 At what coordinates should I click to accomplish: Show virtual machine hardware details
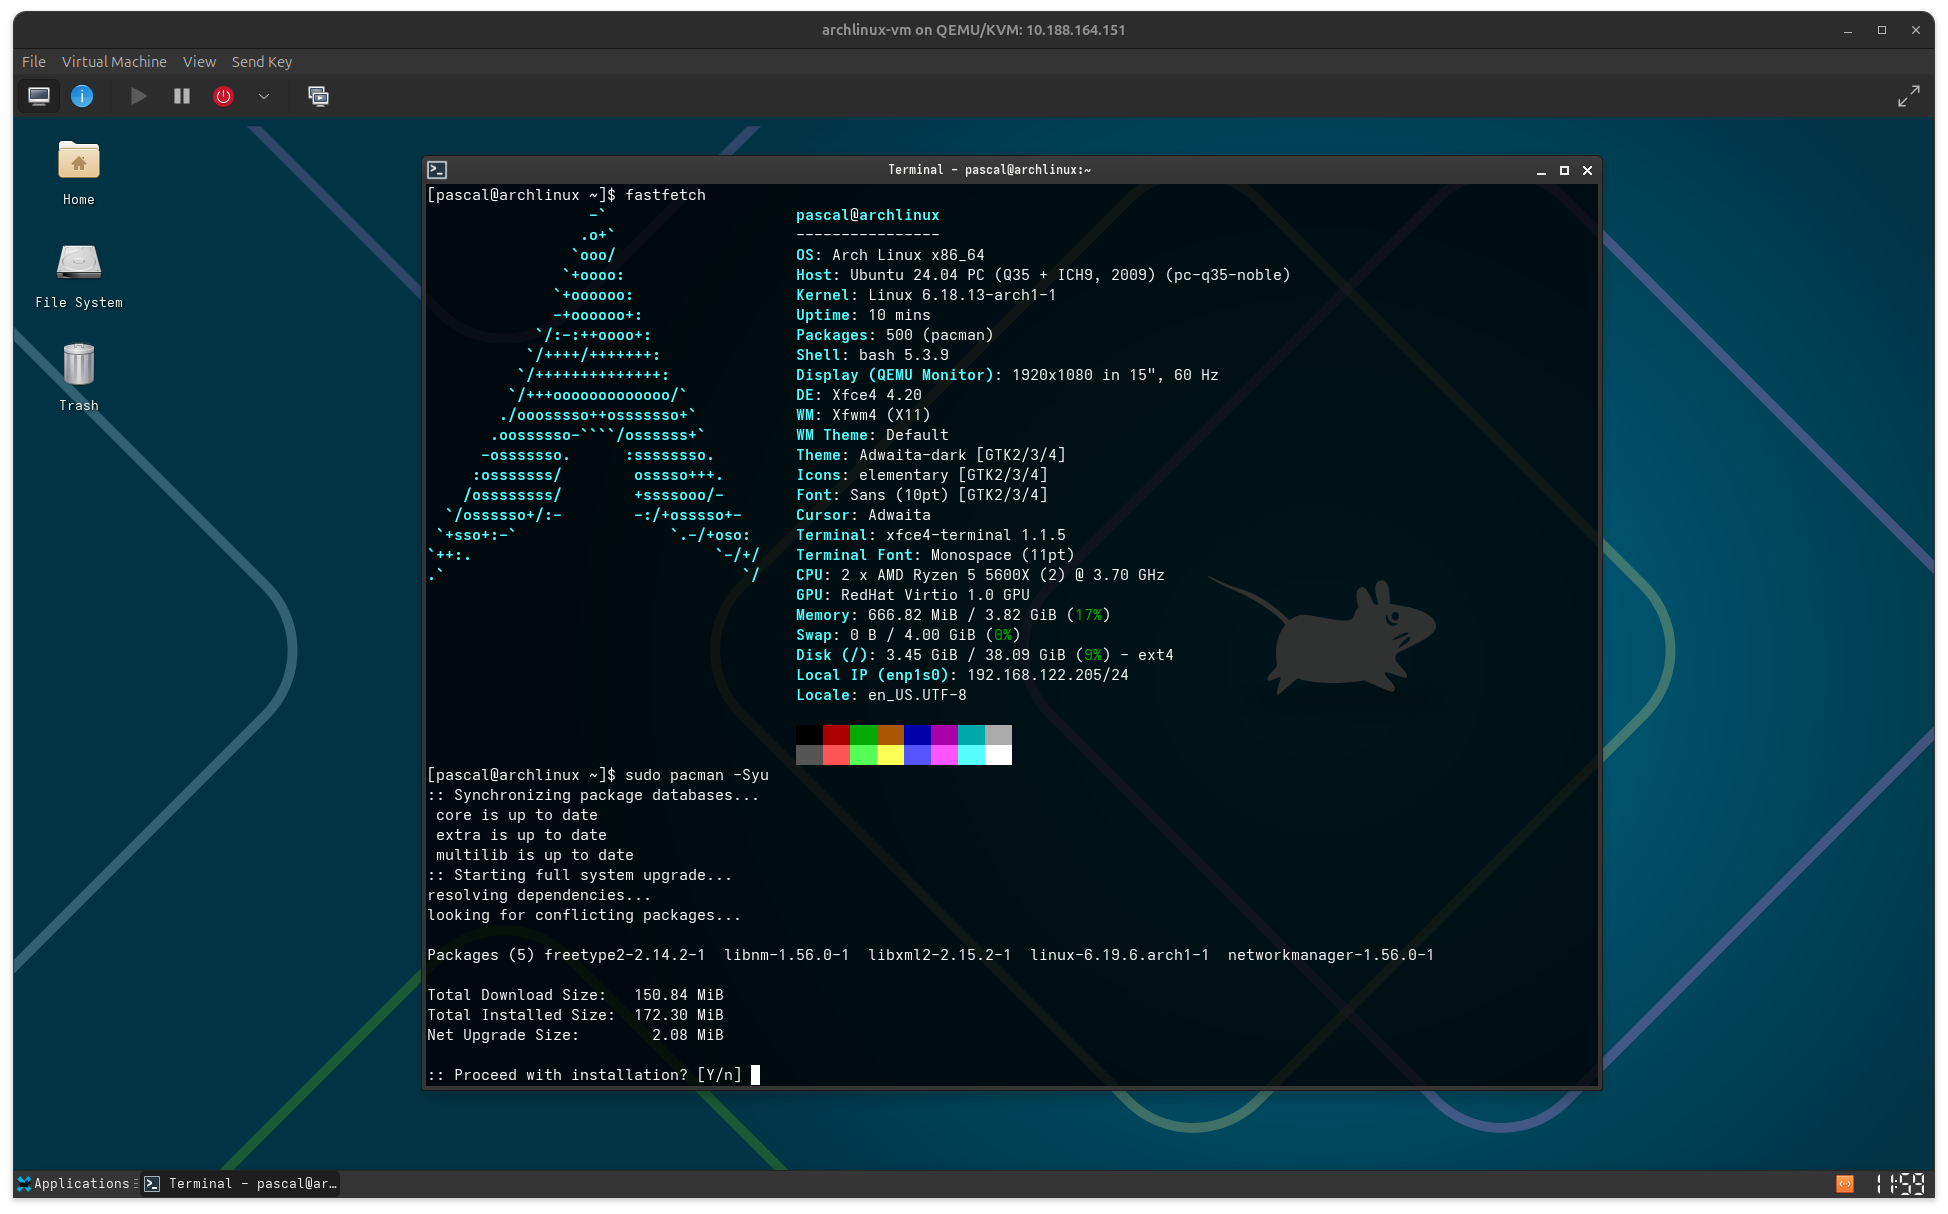coord(82,96)
